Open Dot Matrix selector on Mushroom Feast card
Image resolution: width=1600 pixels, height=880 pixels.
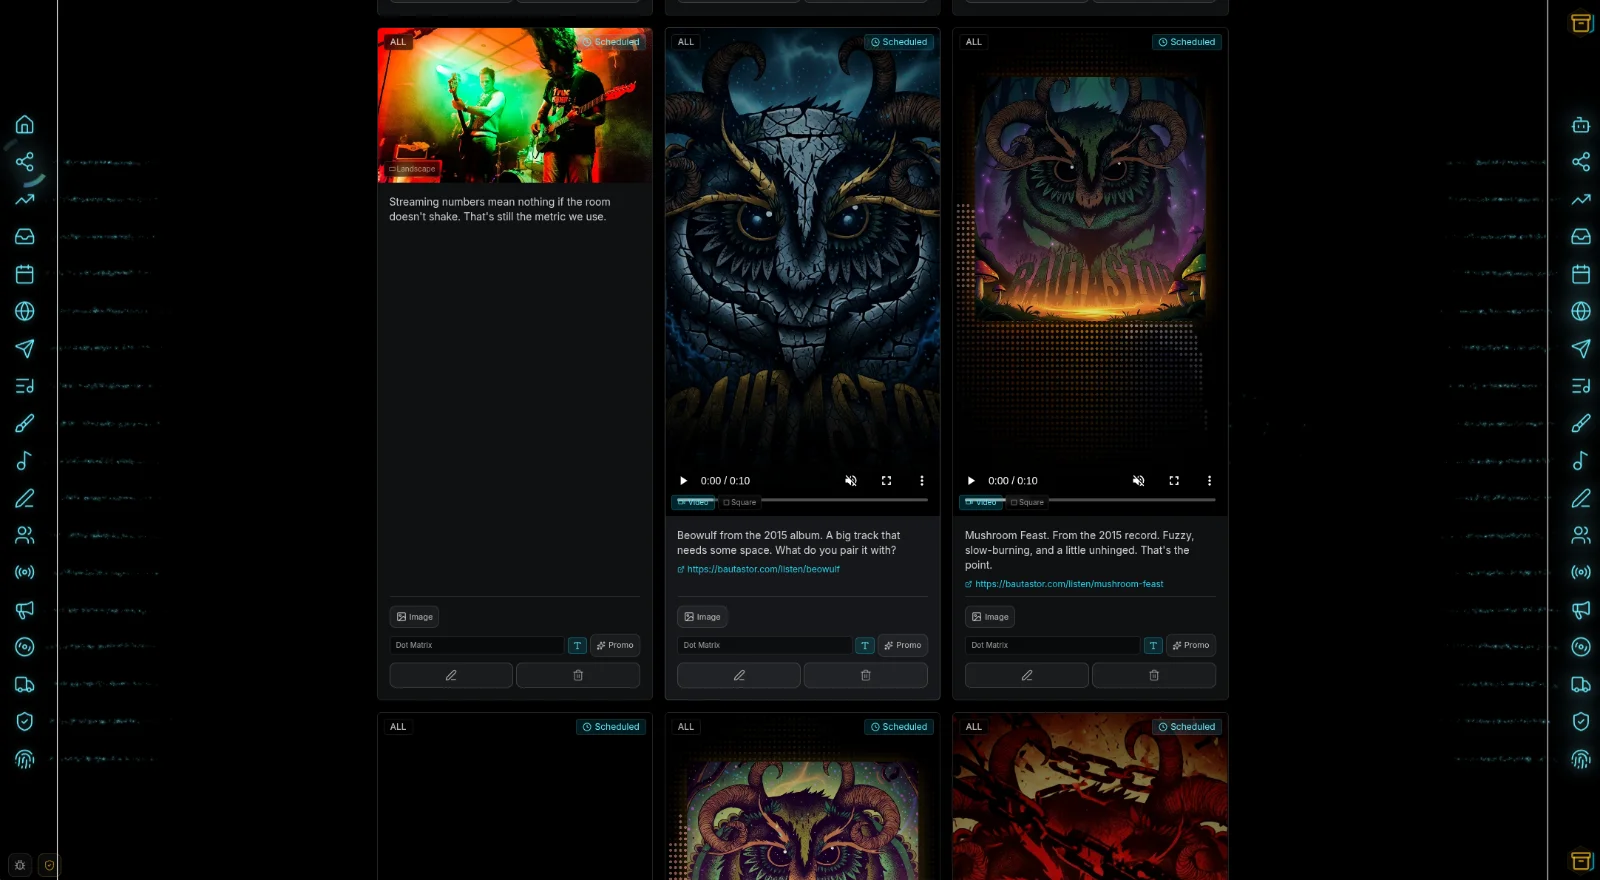pos(1052,646)
